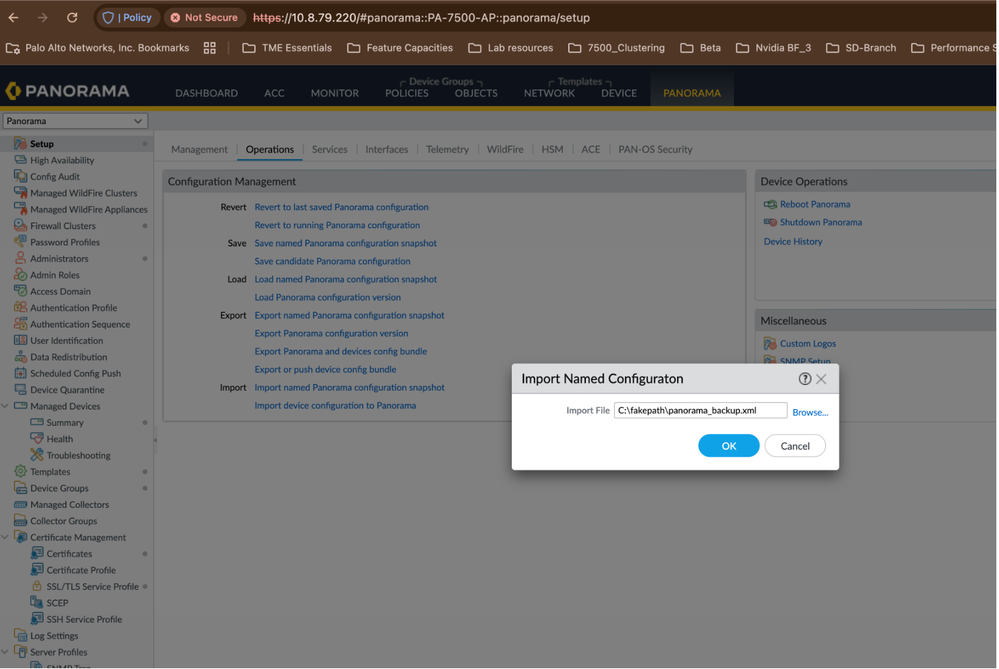Switch to the Management tab
Viewport: 999px width, 669px height.
[199, 149]
